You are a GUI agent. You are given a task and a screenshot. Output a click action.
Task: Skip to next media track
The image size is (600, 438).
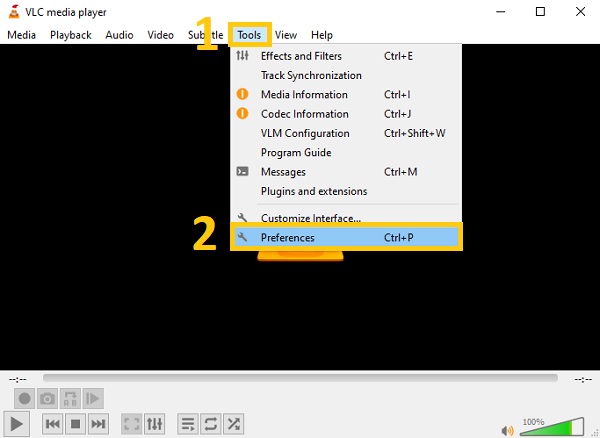coord(98,424)
